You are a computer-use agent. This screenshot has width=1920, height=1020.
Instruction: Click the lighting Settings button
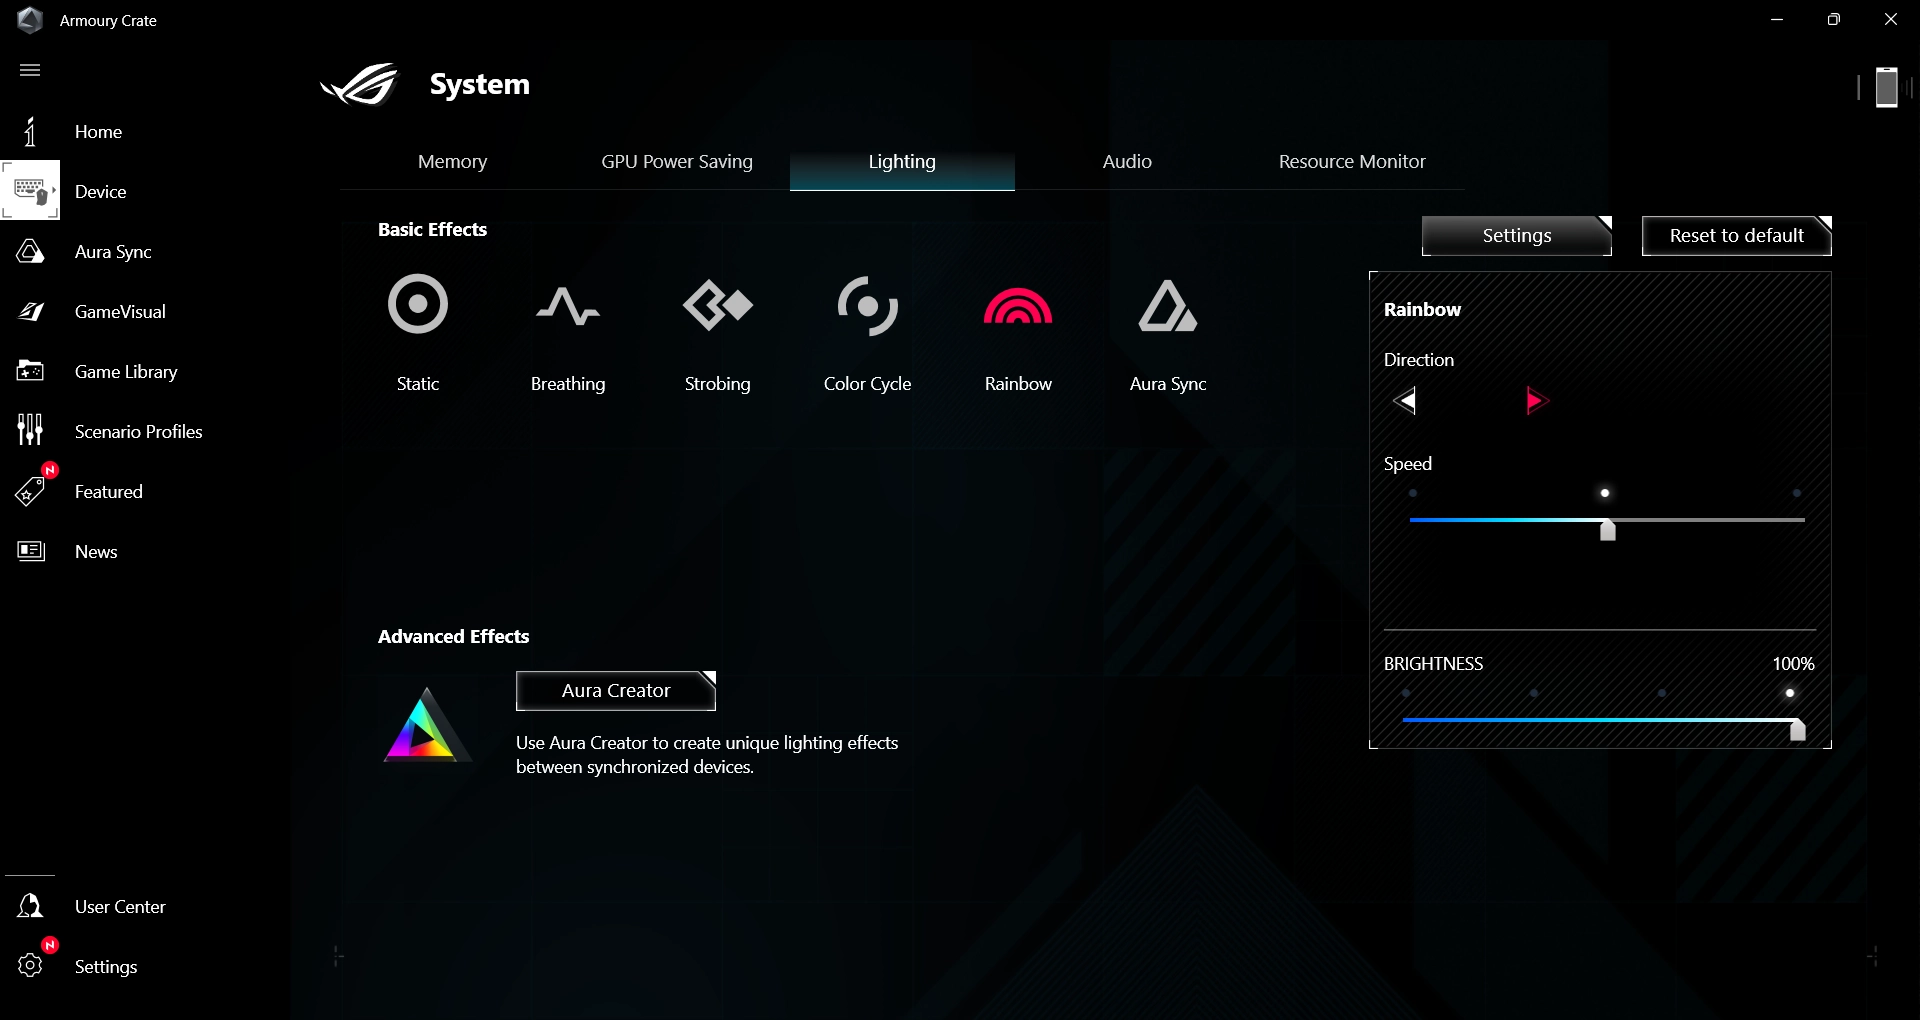click(1517, 236)
